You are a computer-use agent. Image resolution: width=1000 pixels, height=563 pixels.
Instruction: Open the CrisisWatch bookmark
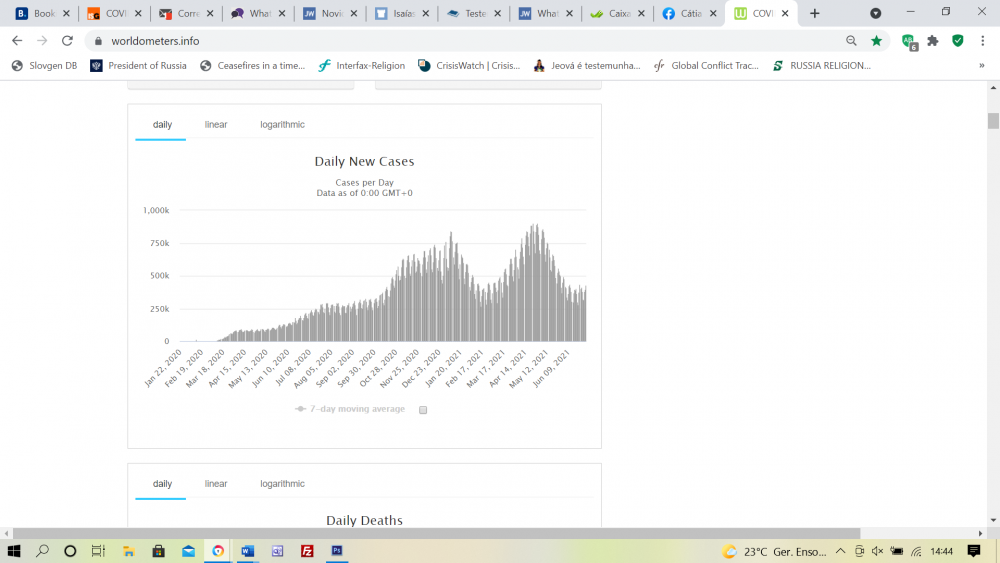(469, 66)
